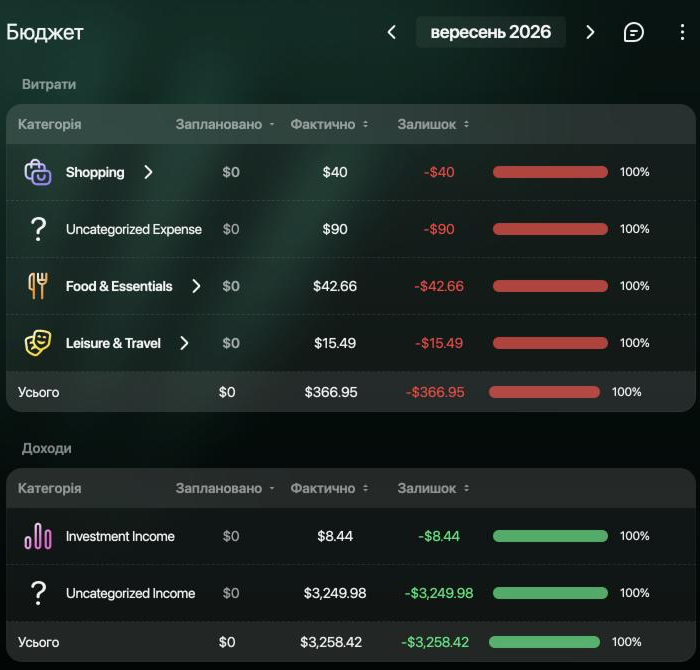Click the Food & Essentials fork icon
The height and width of the screenshot is (670, 700).
(38, 286)
